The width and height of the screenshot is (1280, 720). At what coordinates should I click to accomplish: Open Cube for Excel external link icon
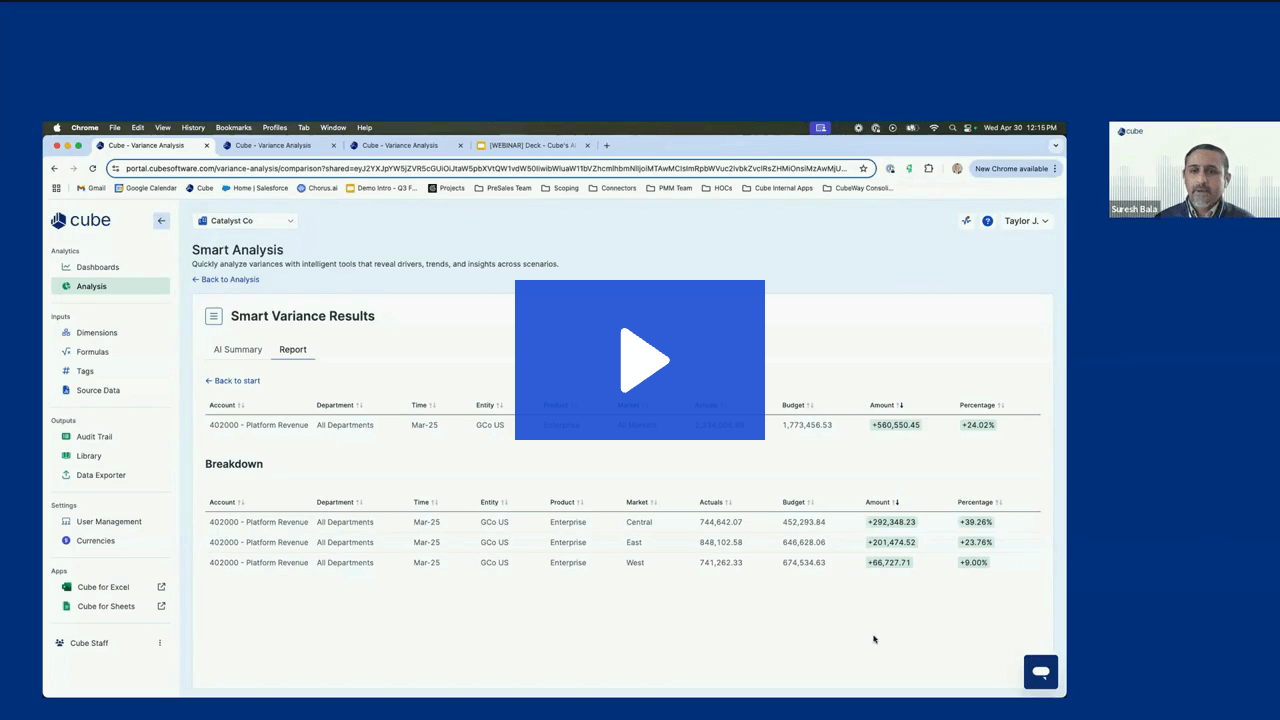pos(161,587)
